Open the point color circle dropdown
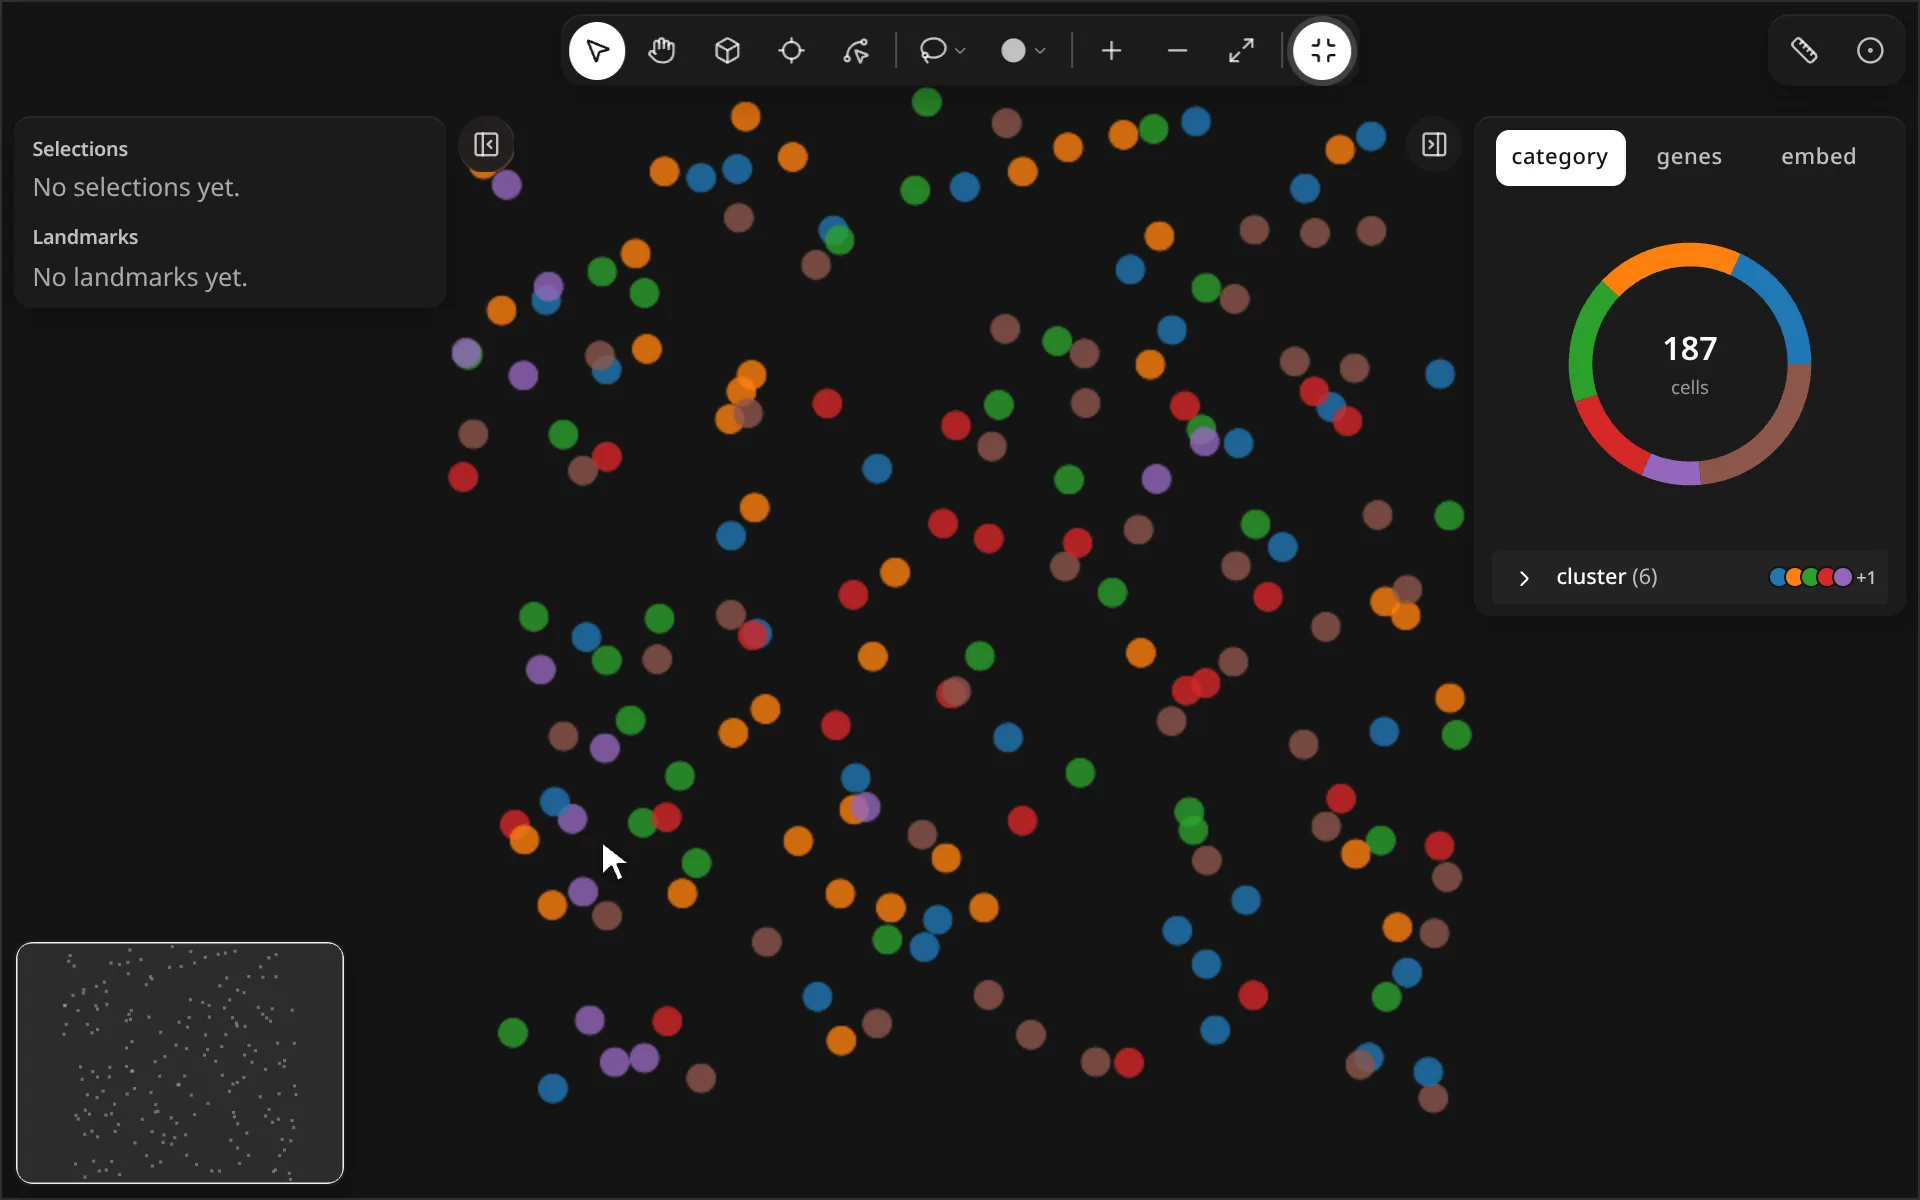 point(1024,51)
